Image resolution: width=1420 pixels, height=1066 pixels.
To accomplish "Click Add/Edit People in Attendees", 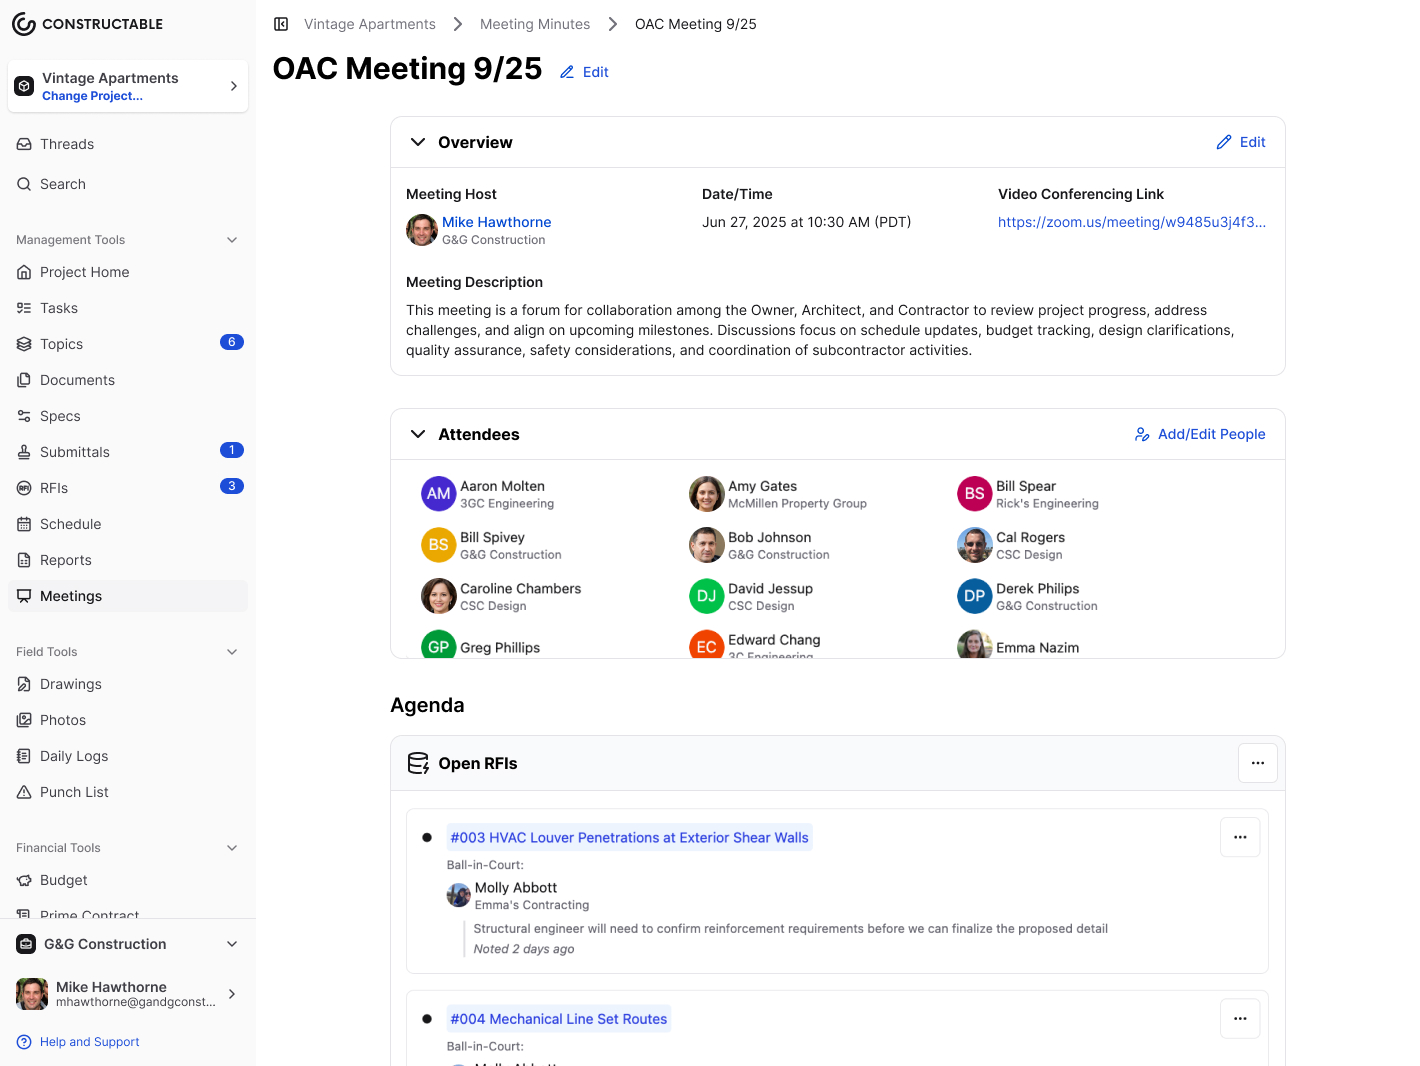I will 1200,434.
